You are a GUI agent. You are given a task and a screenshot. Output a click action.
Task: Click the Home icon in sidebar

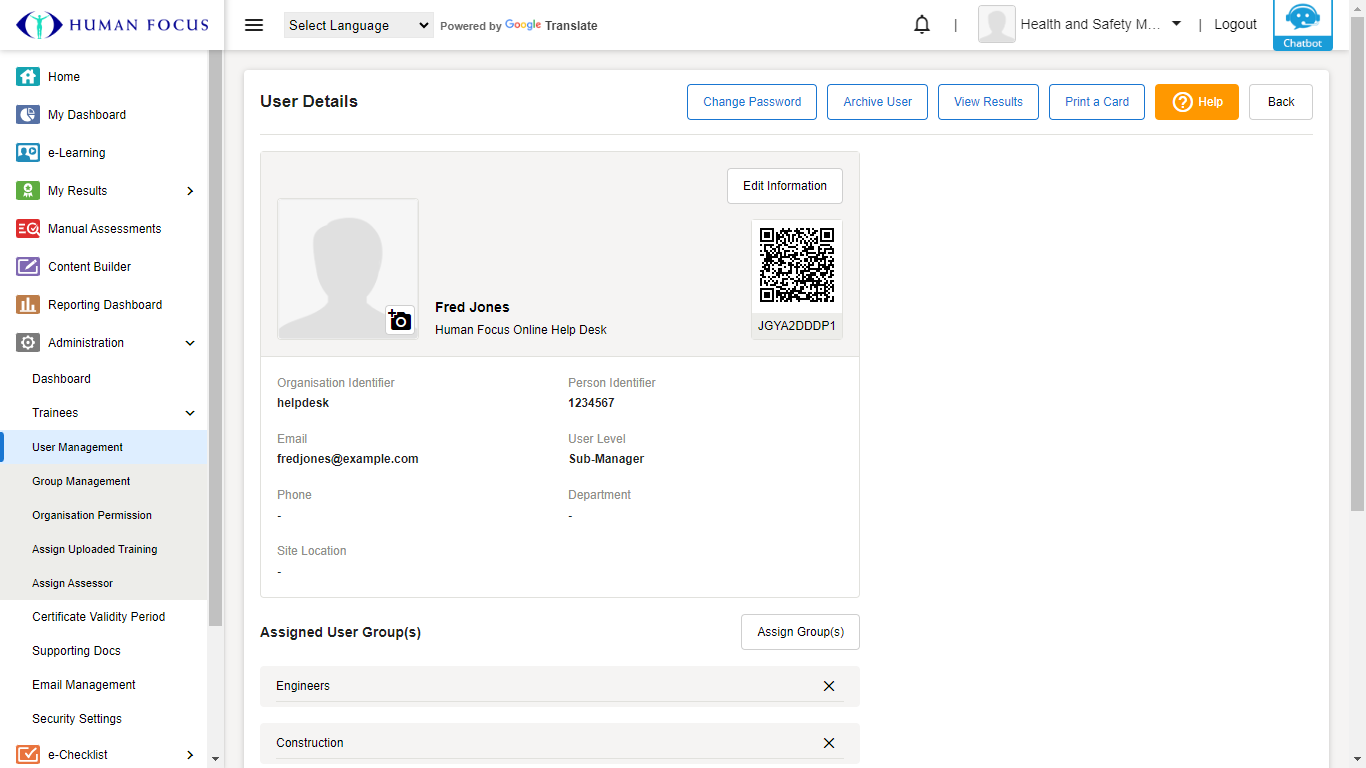pos(28,77)
